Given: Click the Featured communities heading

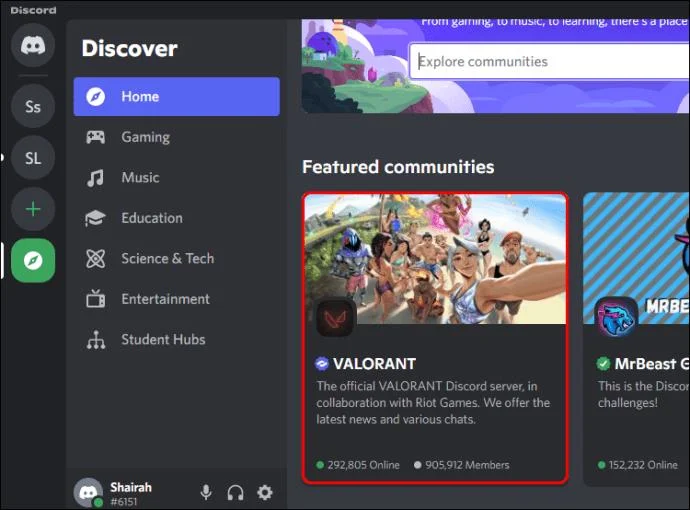Looking at the screenshot, I should pyautogui.click(x=398, y=167).
